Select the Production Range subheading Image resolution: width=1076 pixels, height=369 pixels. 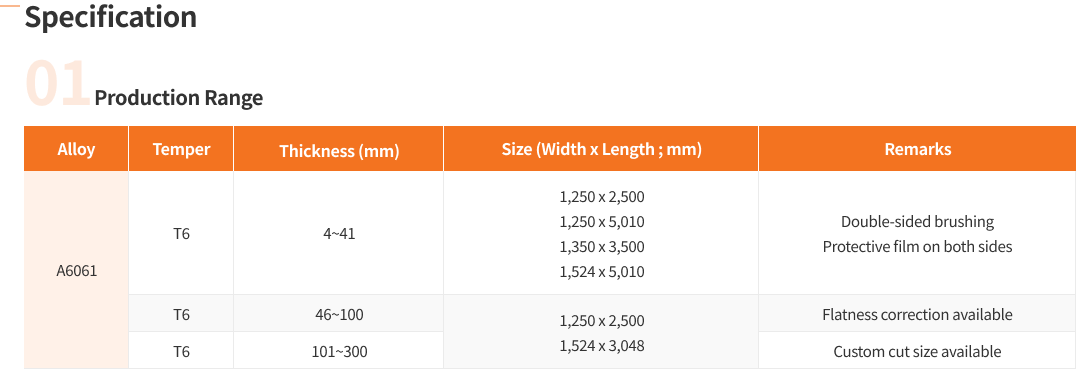(x=178, y=98)
